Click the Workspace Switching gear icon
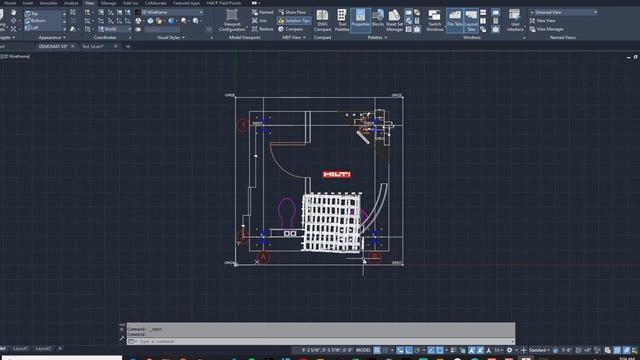 point(509,350)
